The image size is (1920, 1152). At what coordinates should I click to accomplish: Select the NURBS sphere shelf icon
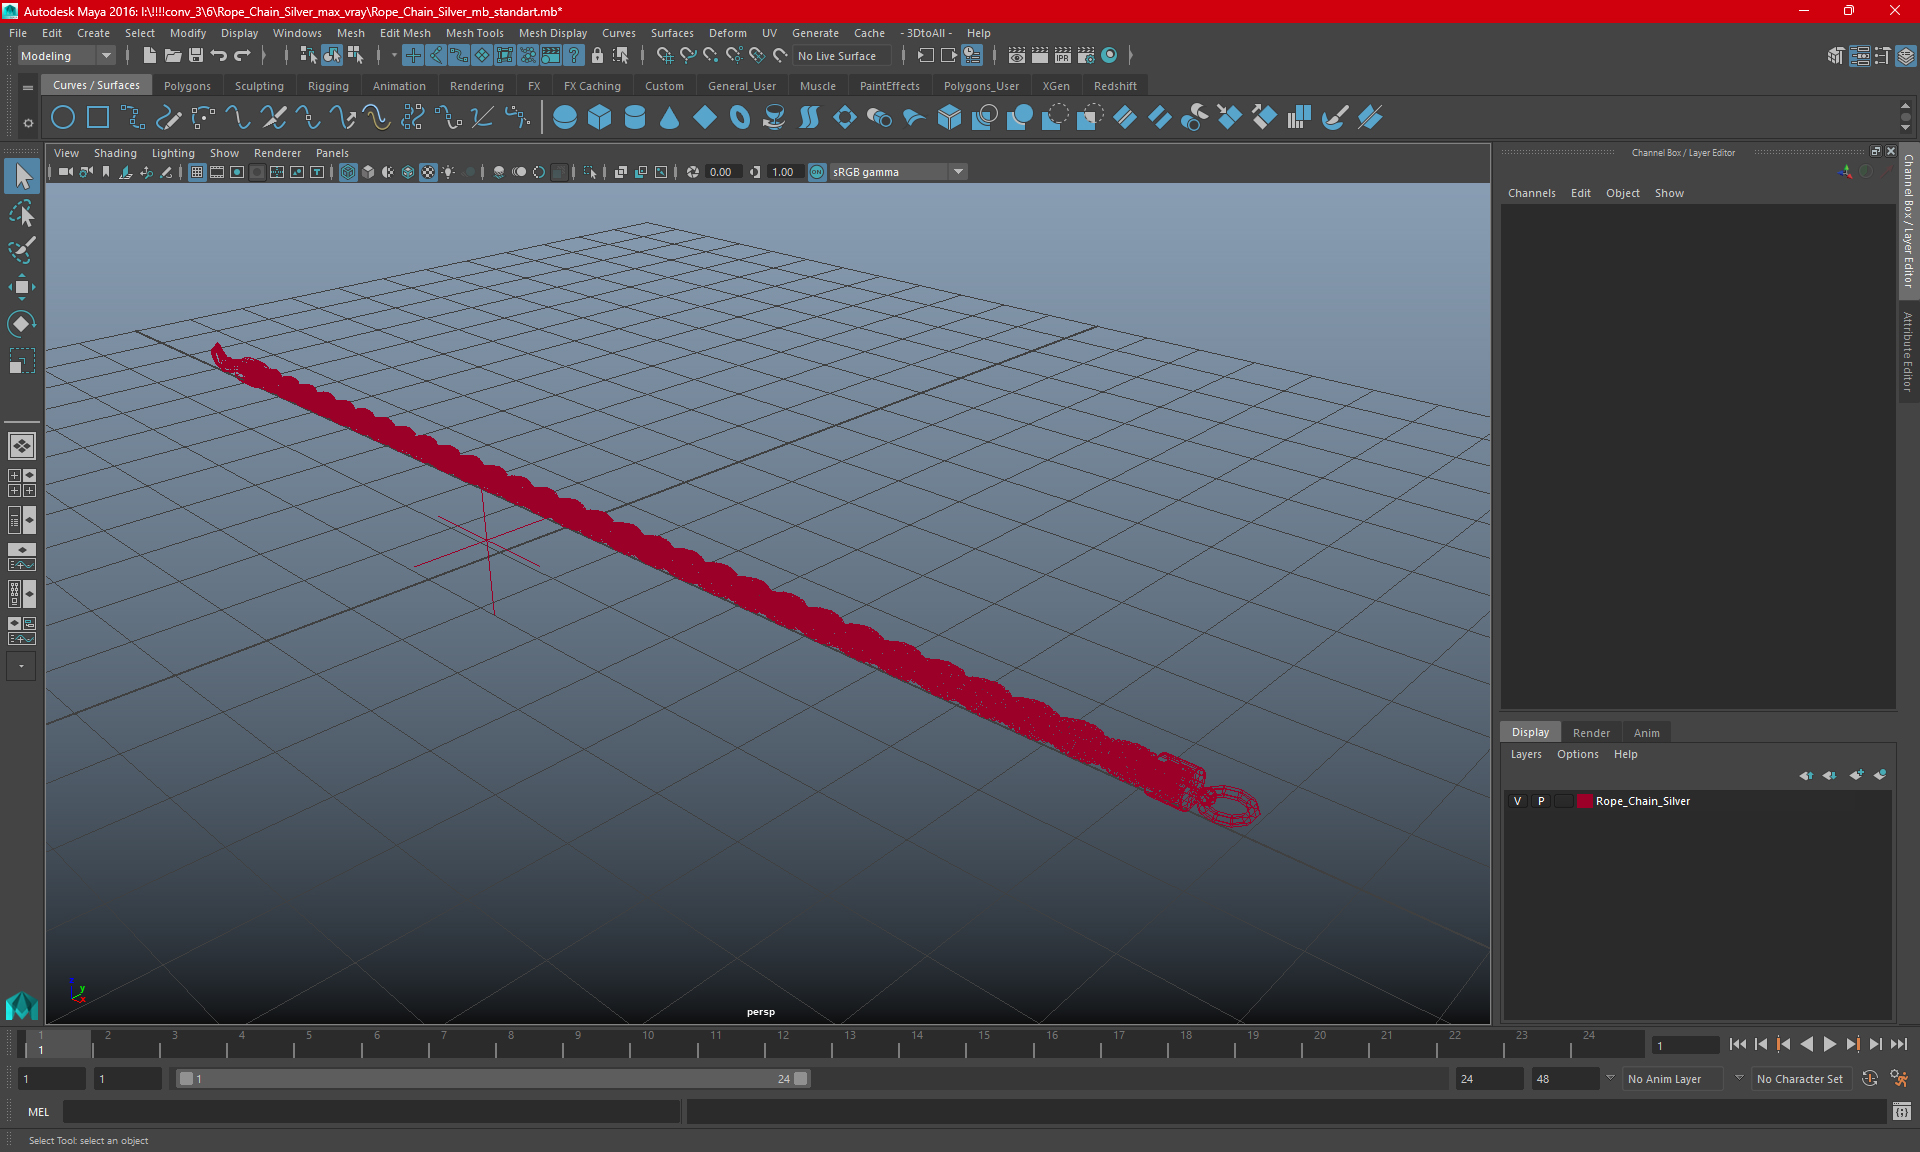point(565,118)
